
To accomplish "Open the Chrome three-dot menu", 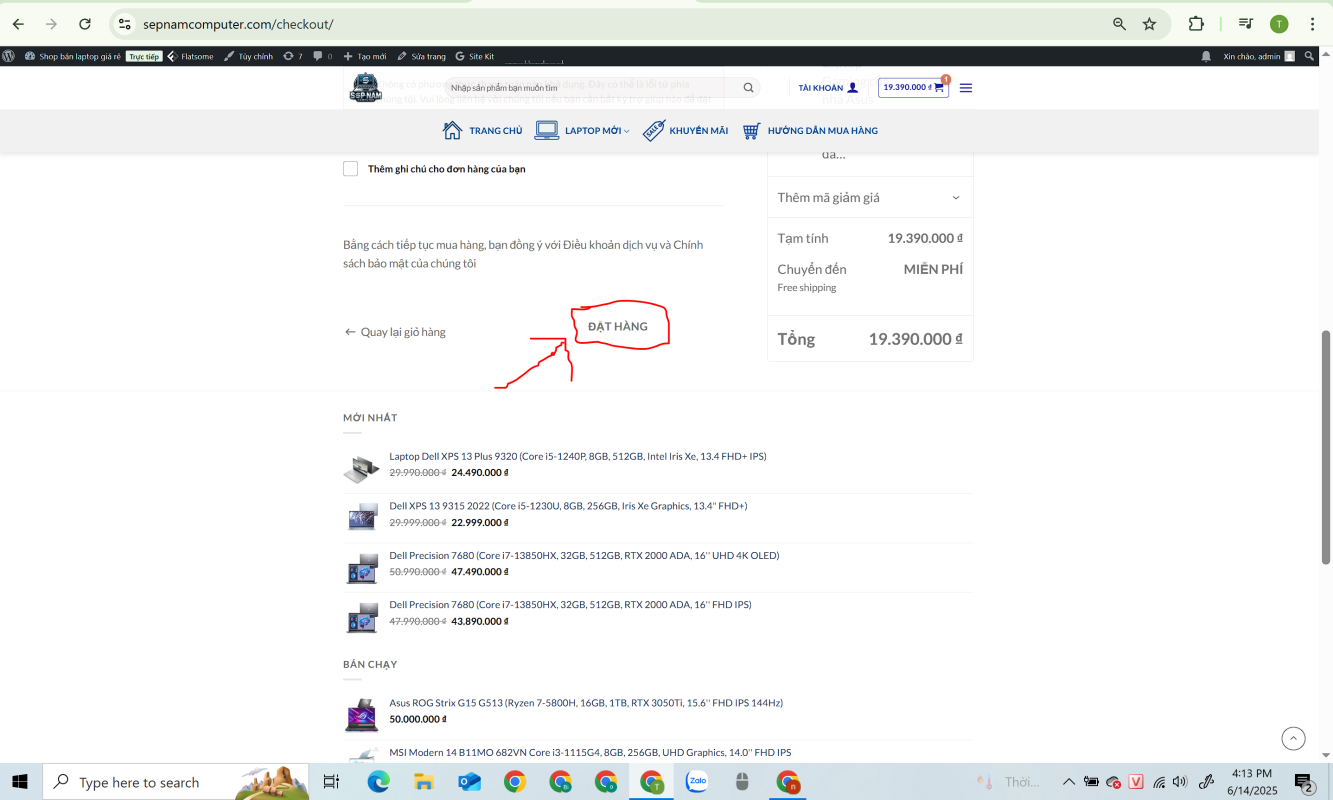I will (x=1312, y=24).
